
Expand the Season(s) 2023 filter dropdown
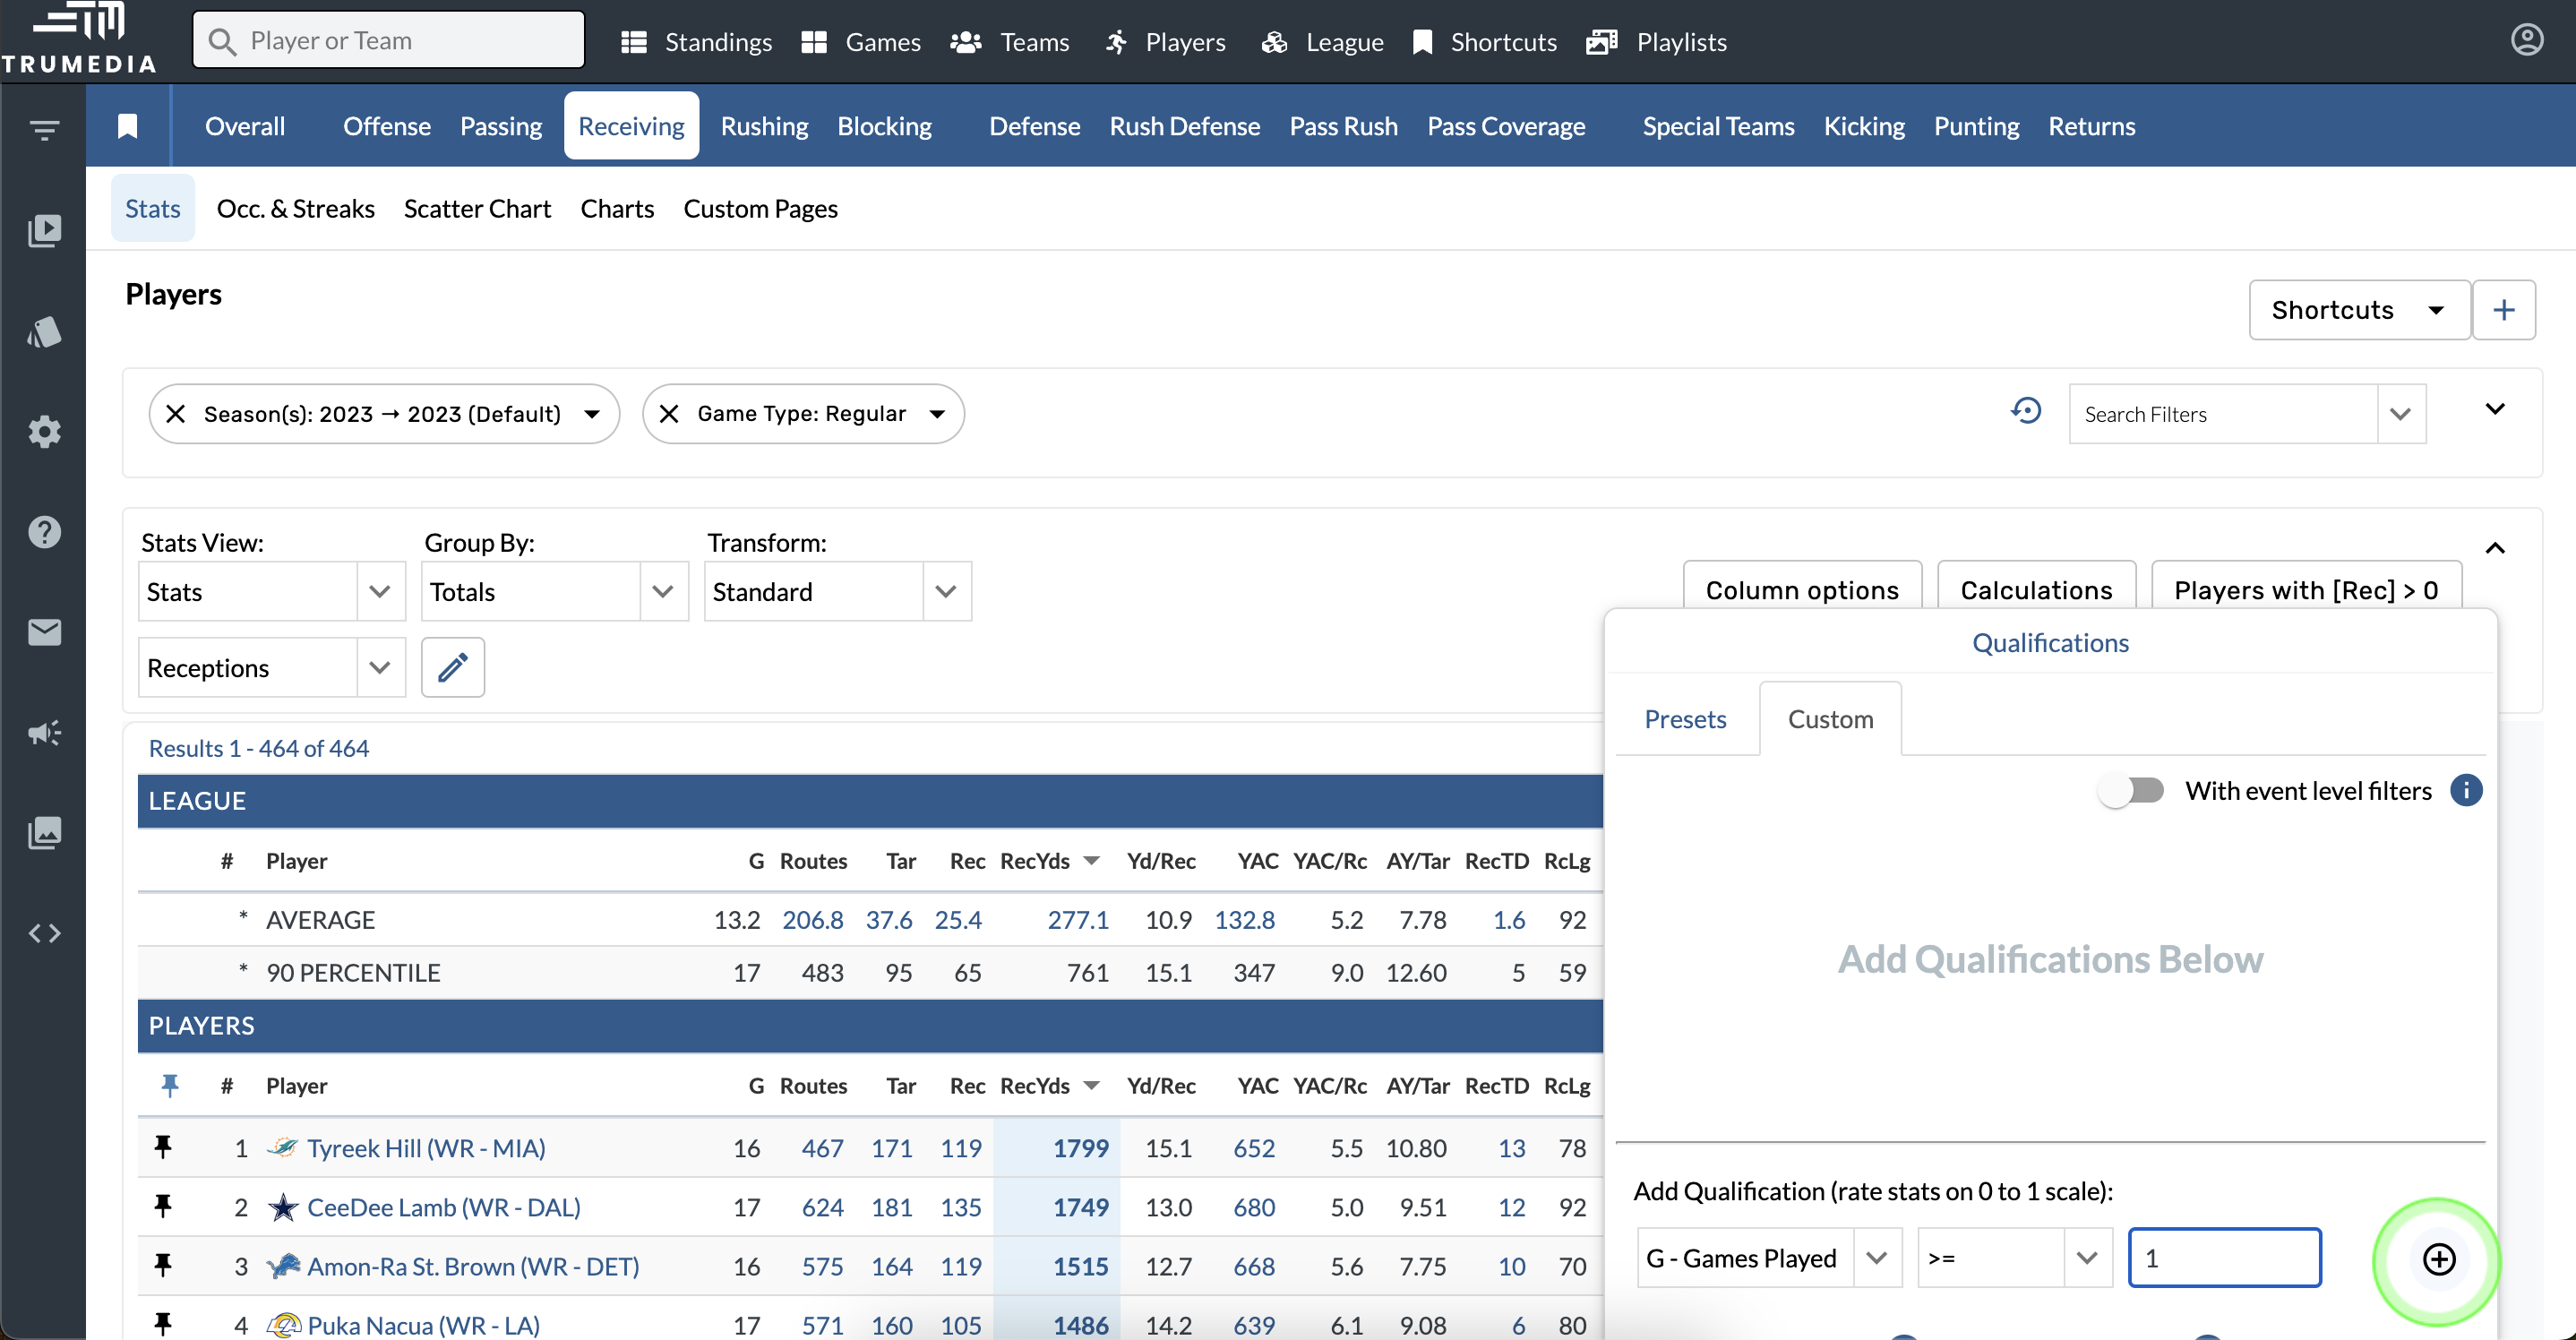(592, 414)
